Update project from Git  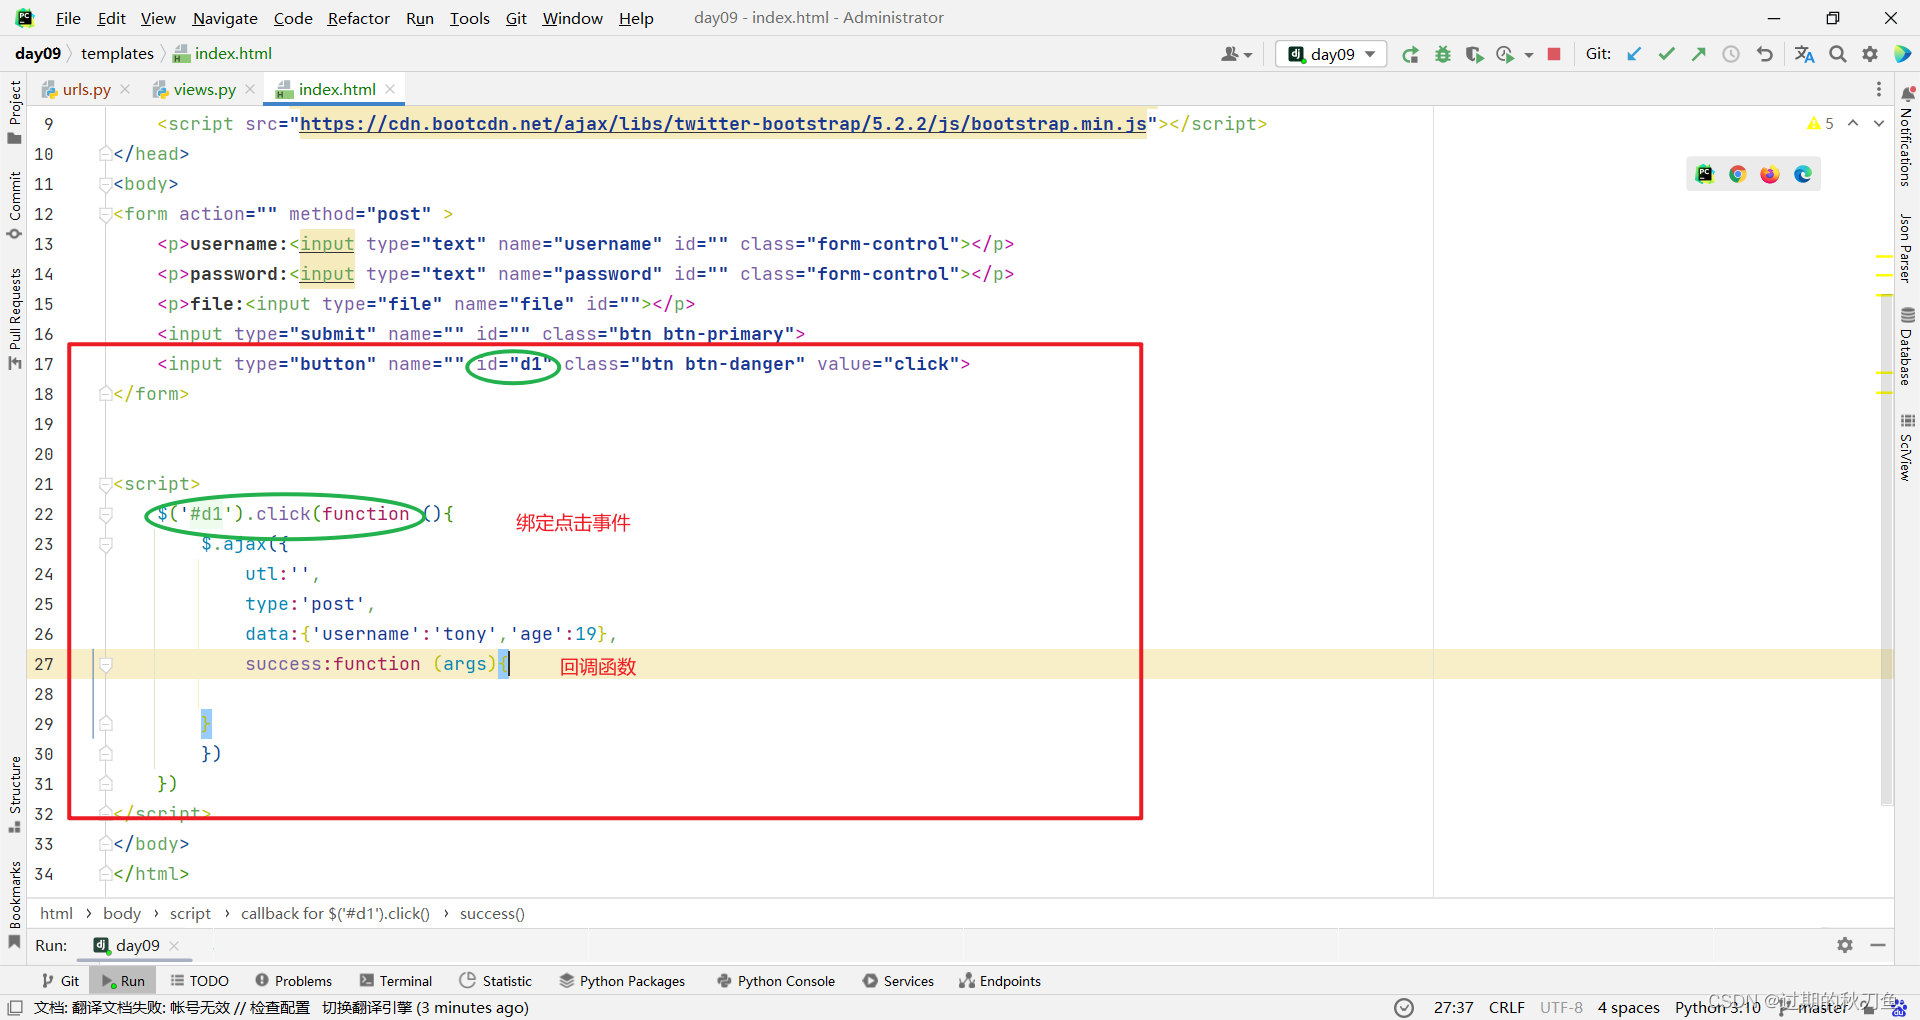1634,54
